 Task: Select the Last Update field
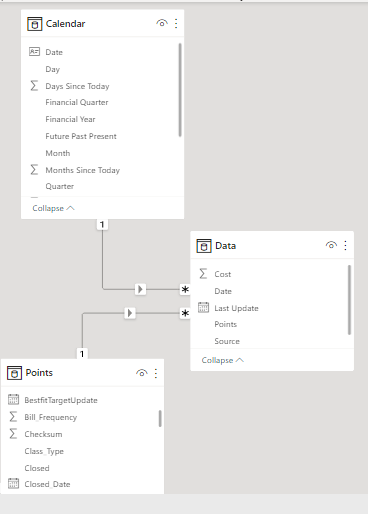point(236,308)
